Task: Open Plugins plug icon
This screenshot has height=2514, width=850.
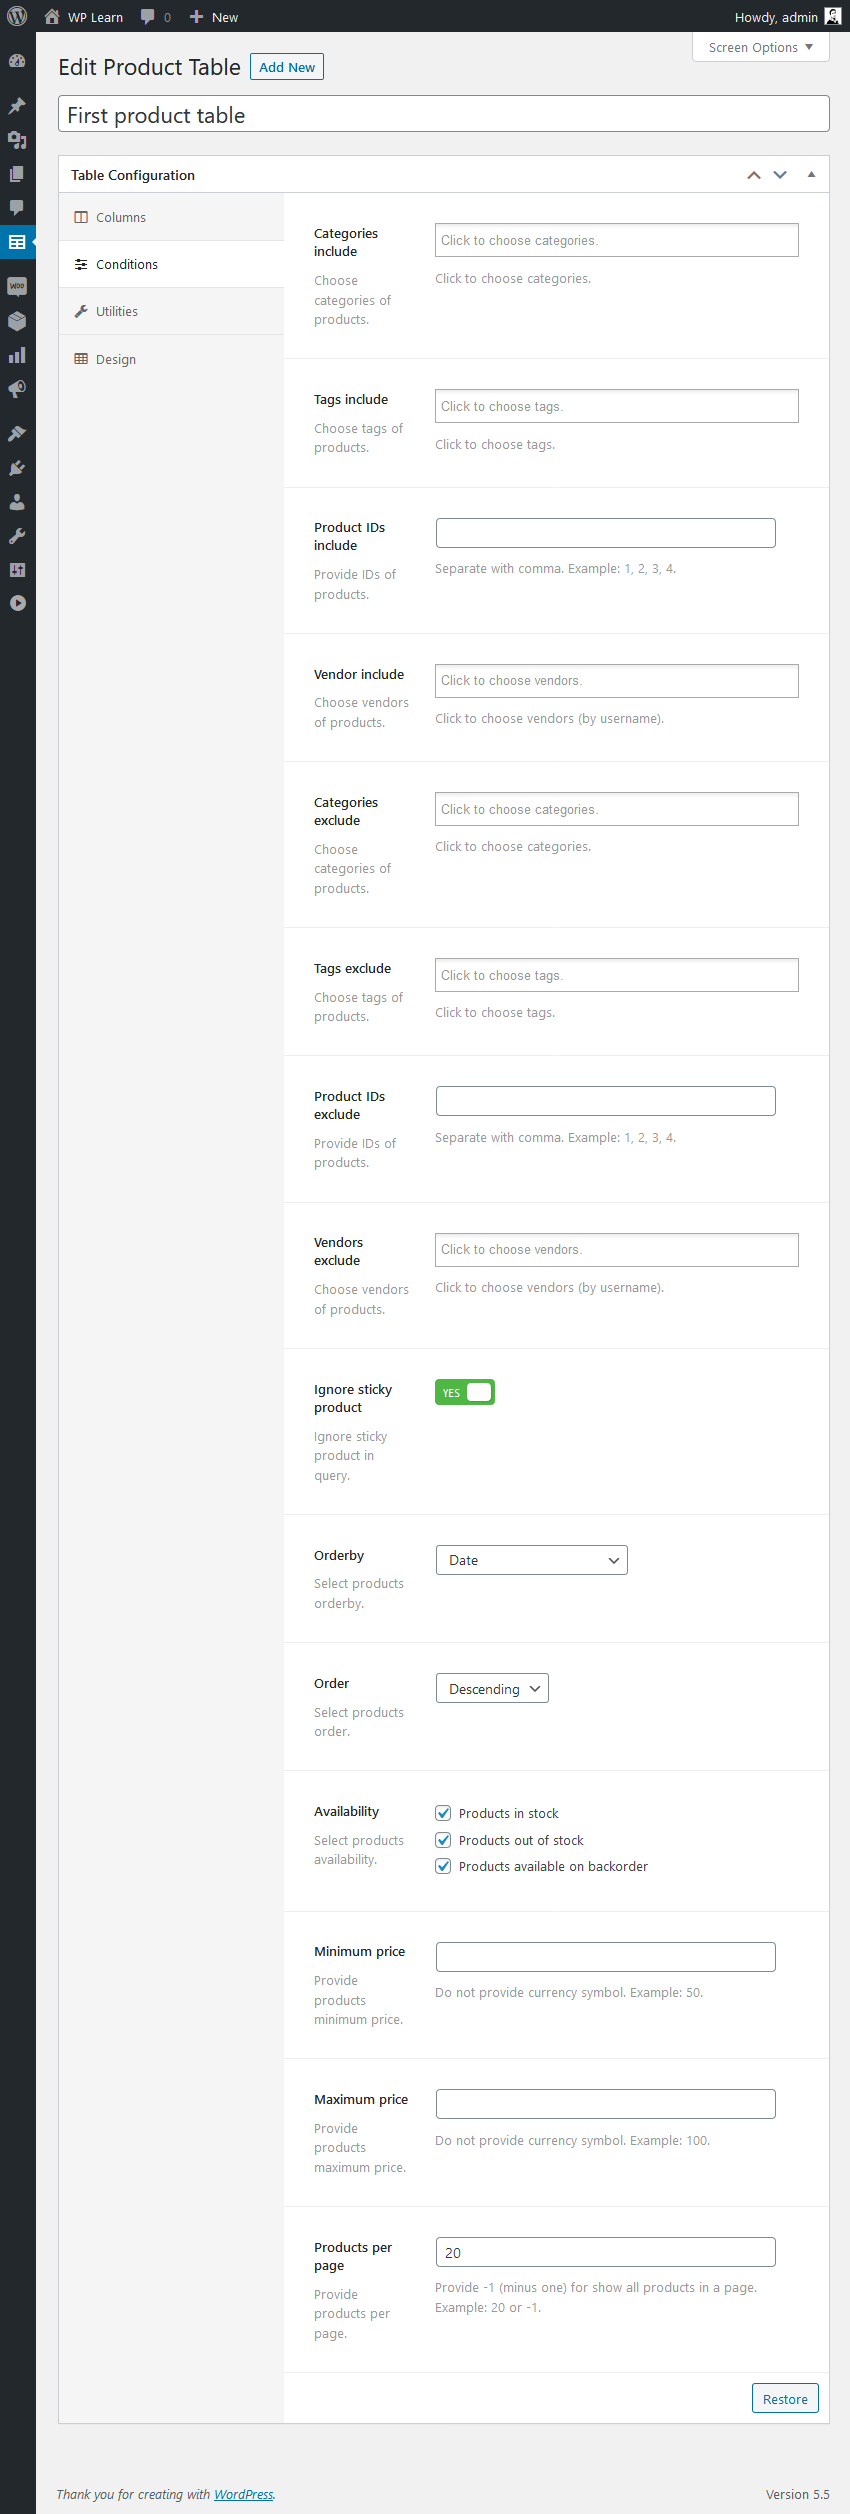Action: click(17, 468)
